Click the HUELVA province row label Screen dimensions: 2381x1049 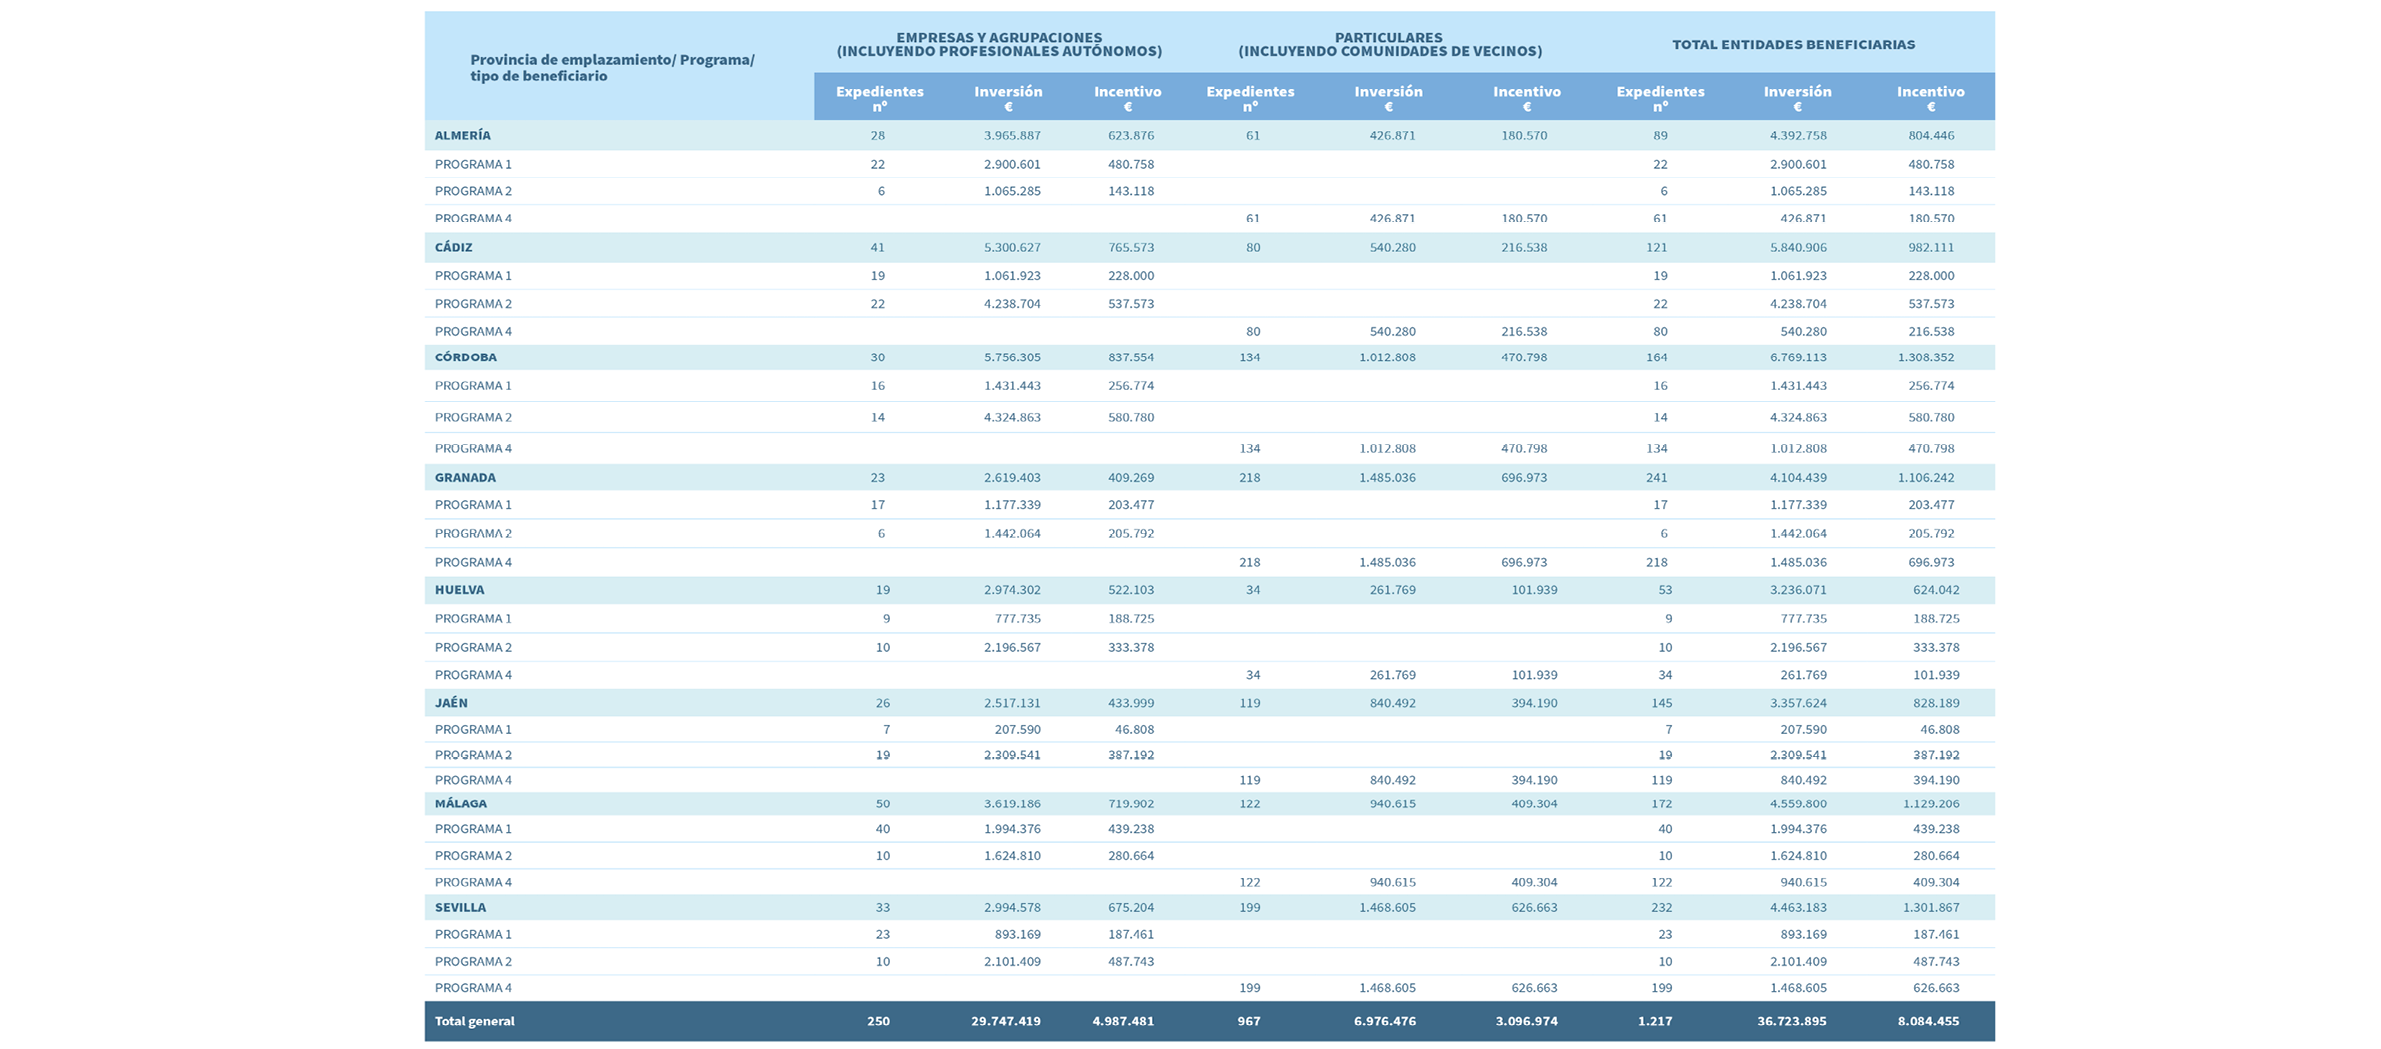pyautogui.click(x=459, y=590)
